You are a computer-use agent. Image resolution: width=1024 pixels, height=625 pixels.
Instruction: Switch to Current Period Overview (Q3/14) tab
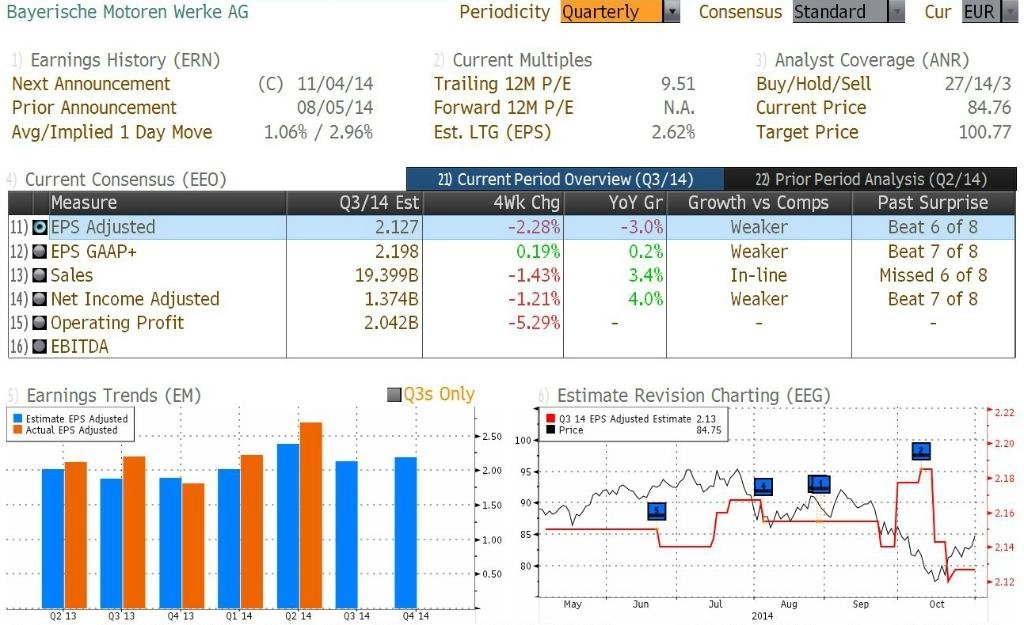(x=565, y=179)
